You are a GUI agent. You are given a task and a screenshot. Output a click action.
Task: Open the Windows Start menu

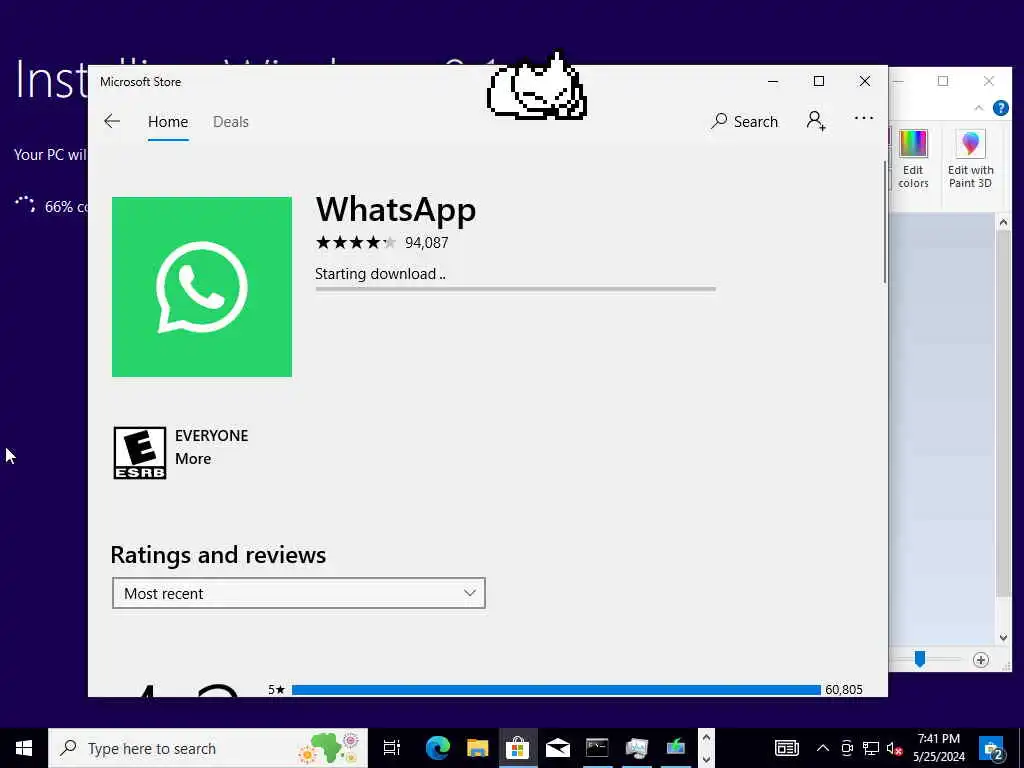click(x=24, y=748)
